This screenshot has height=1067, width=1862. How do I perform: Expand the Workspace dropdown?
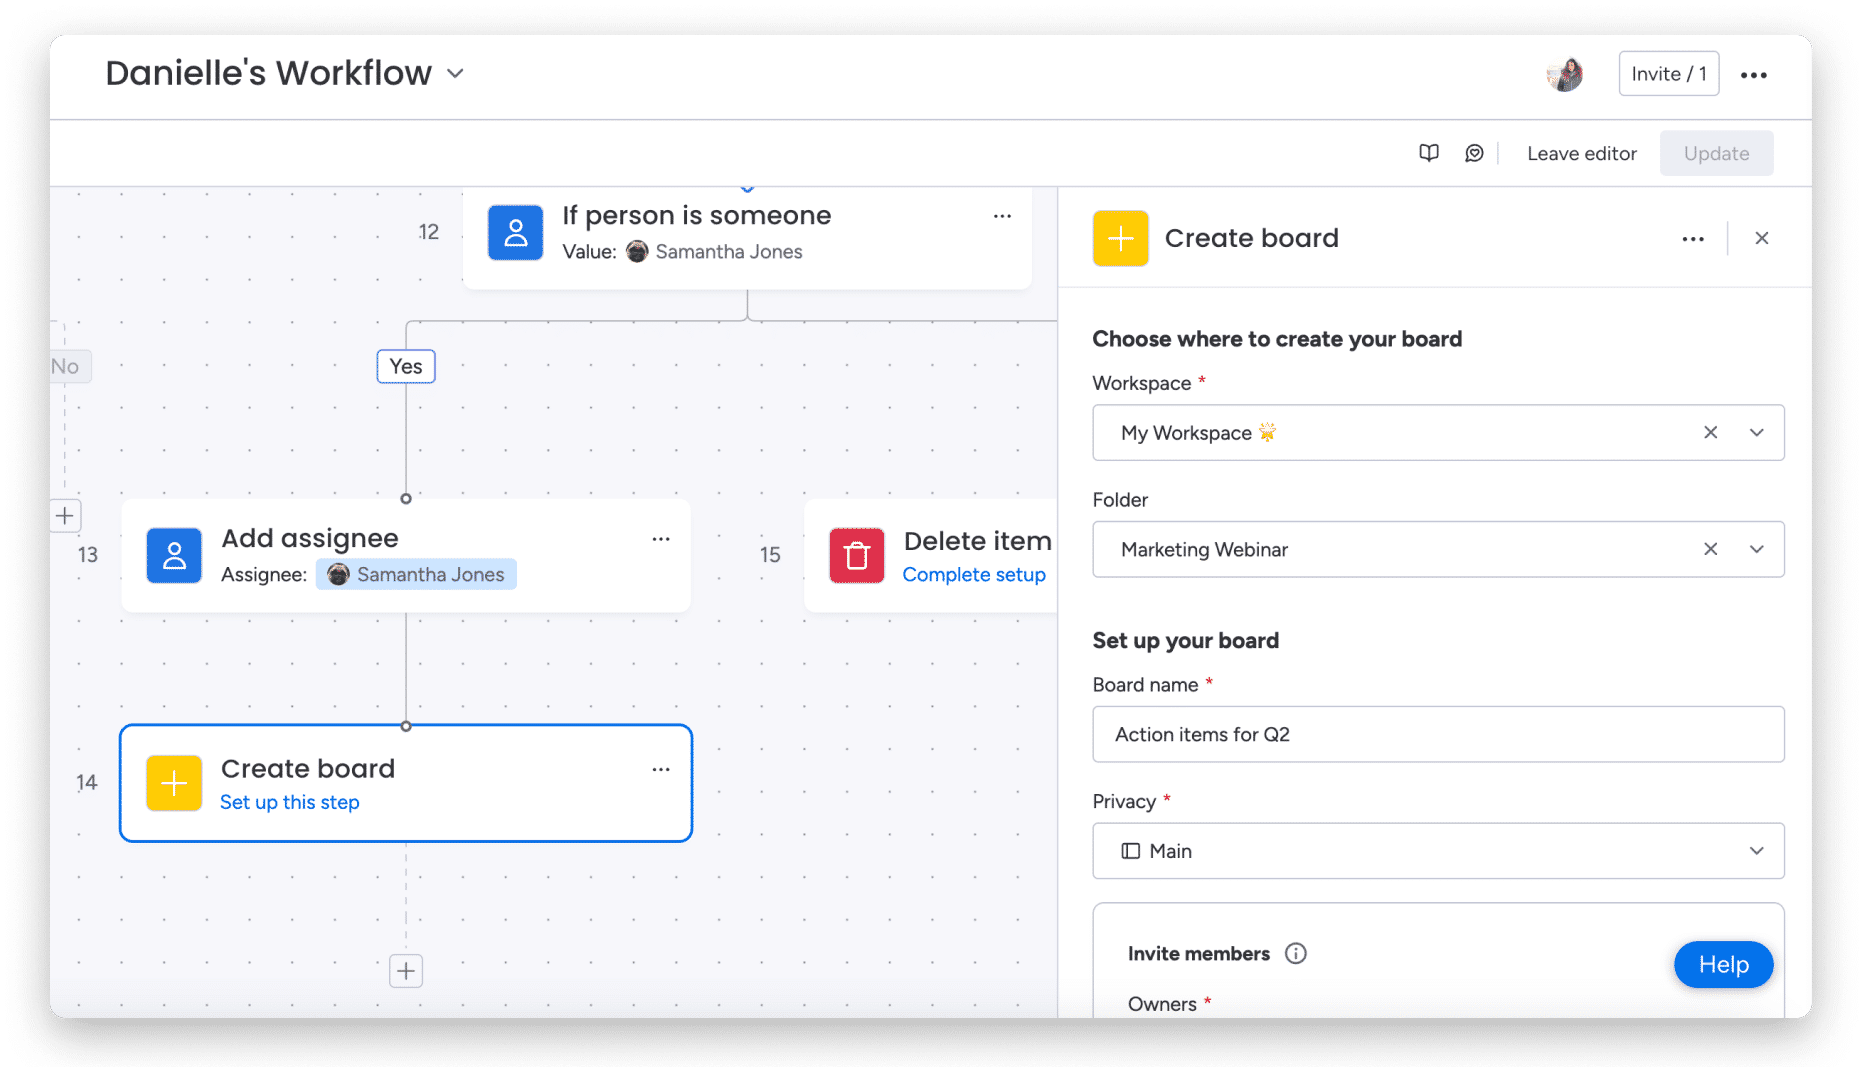point(1757,432)
